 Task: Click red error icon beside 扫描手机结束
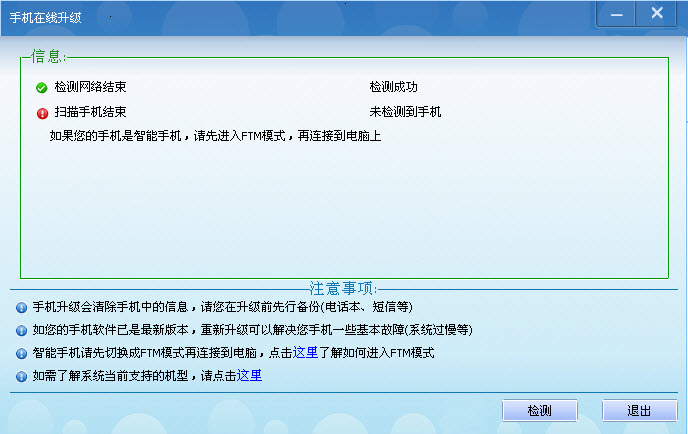click(x=42, y=113)
